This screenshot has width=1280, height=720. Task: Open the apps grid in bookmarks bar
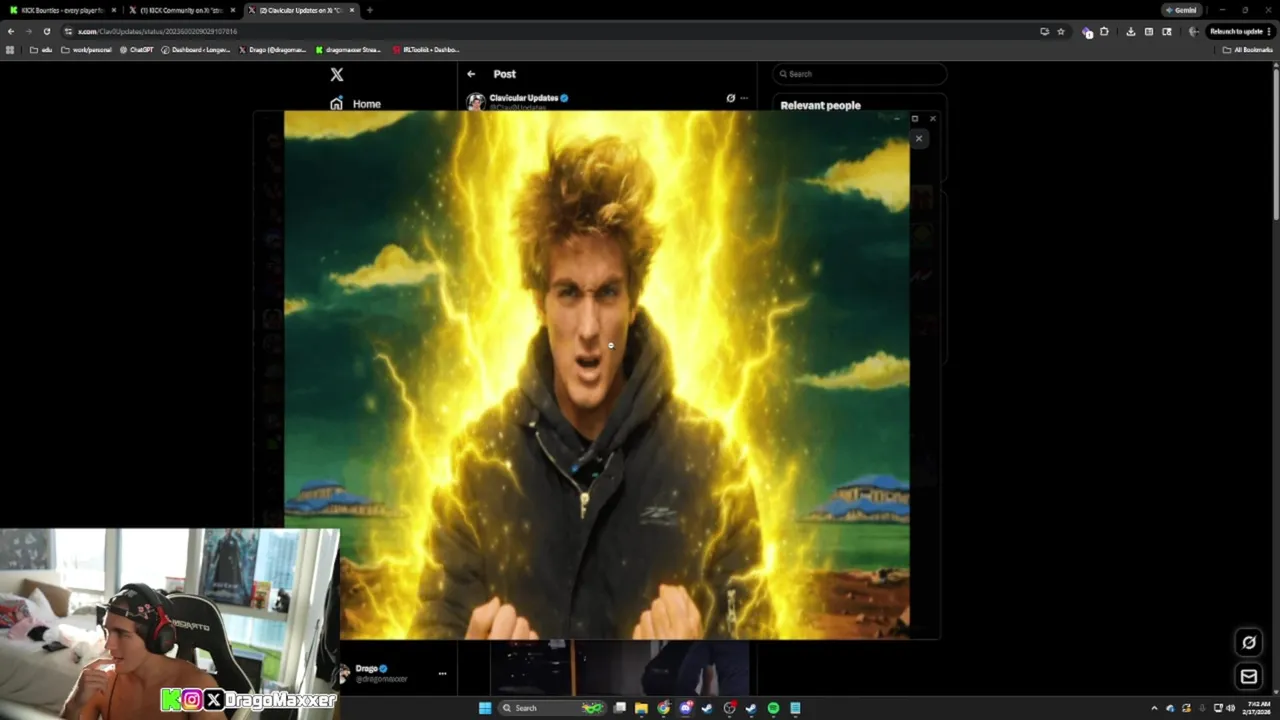point(10,49)
